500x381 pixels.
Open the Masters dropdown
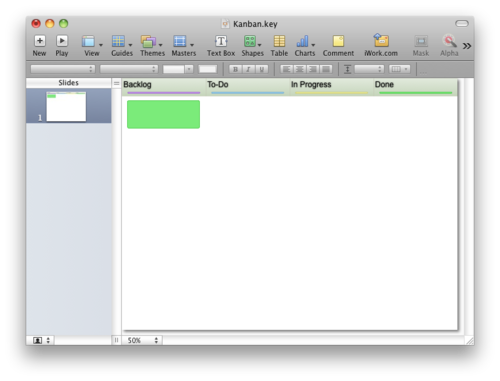coord(183,45)
